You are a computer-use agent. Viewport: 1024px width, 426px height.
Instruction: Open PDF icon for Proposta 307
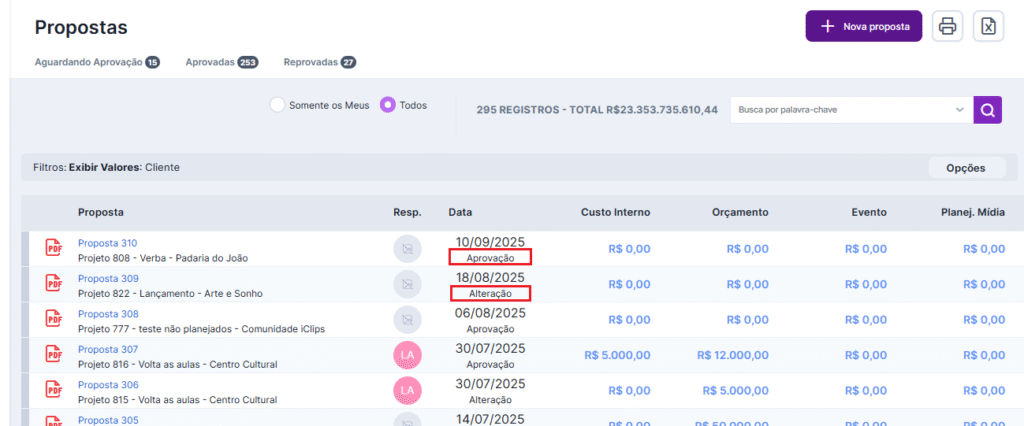pyautogui.click(x=54, y=356)
